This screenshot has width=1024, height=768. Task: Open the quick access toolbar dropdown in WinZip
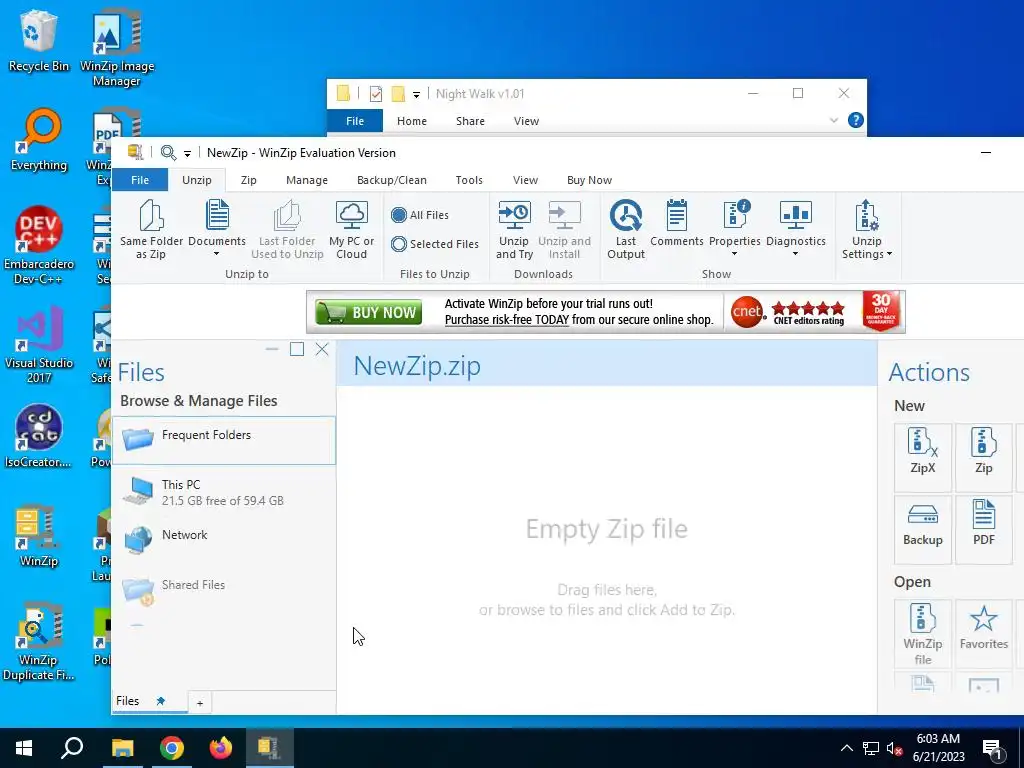pos(187,153)
